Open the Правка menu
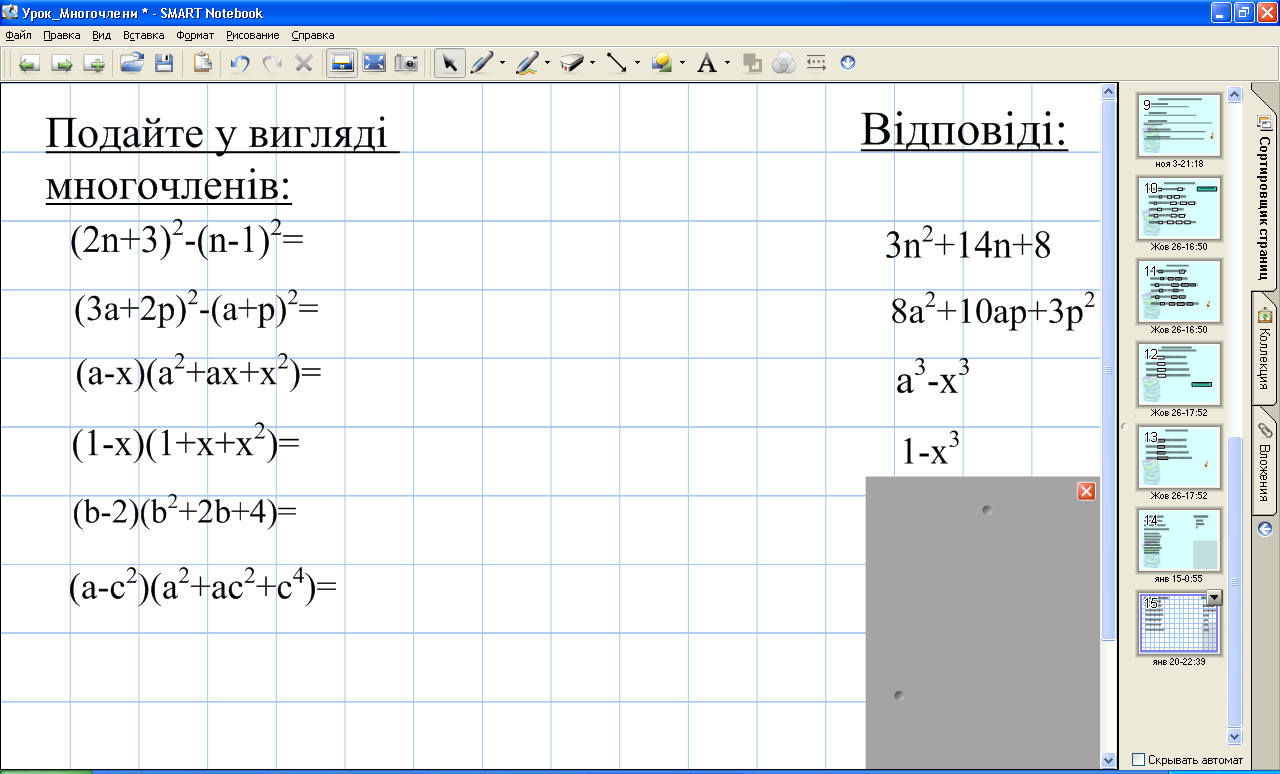Screen dimensions: 1280x774 tap(62, 35)
